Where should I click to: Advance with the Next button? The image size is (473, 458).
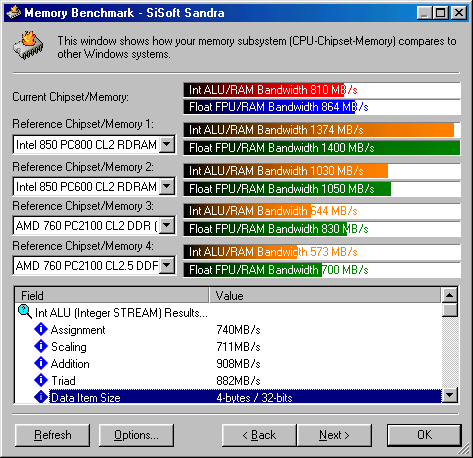point(334,435)
